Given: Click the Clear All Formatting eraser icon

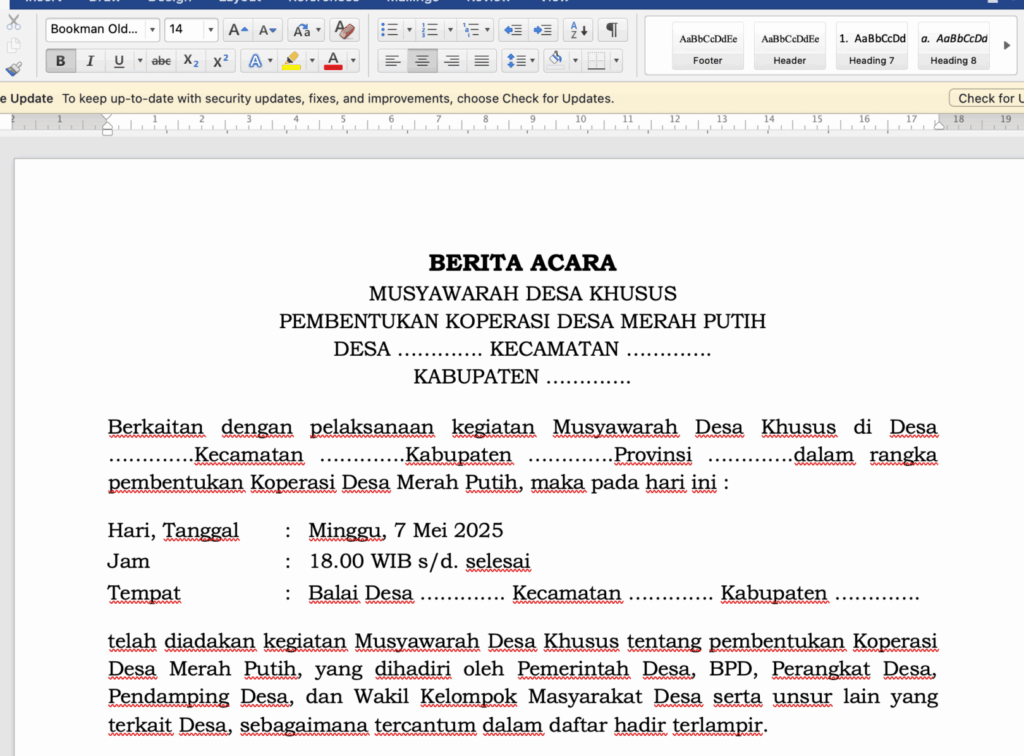Looking at the screenshot, I should (343, 30).
